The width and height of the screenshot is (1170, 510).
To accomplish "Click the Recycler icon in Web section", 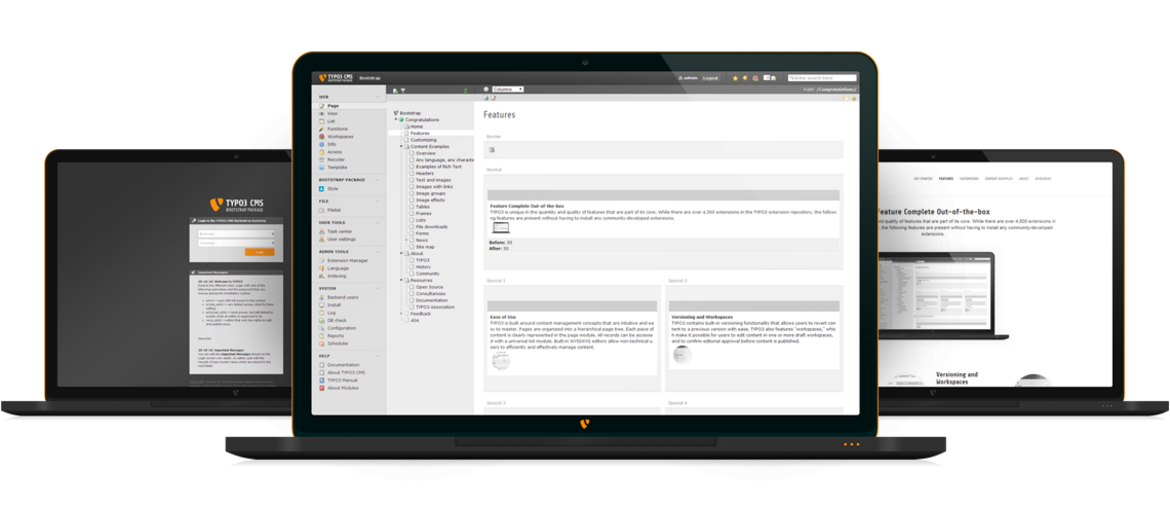I will (321, 159).
